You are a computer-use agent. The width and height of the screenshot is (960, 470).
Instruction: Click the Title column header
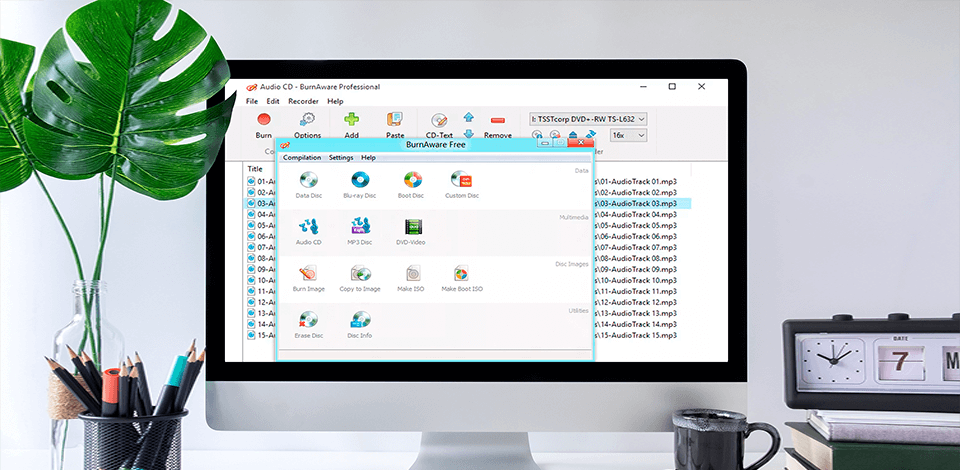tap(255, 169)
